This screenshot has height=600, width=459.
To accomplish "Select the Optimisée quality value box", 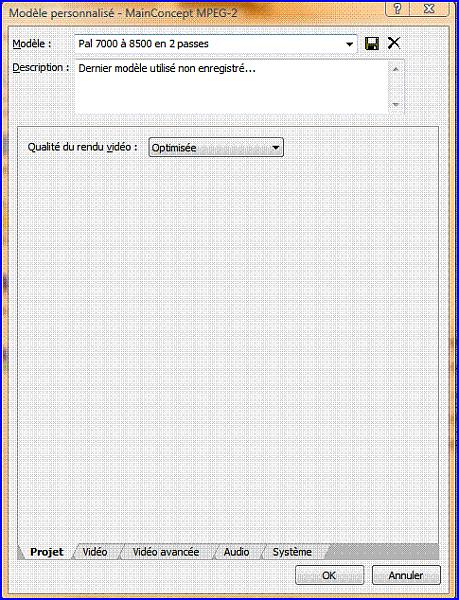I will coord(216,148).
